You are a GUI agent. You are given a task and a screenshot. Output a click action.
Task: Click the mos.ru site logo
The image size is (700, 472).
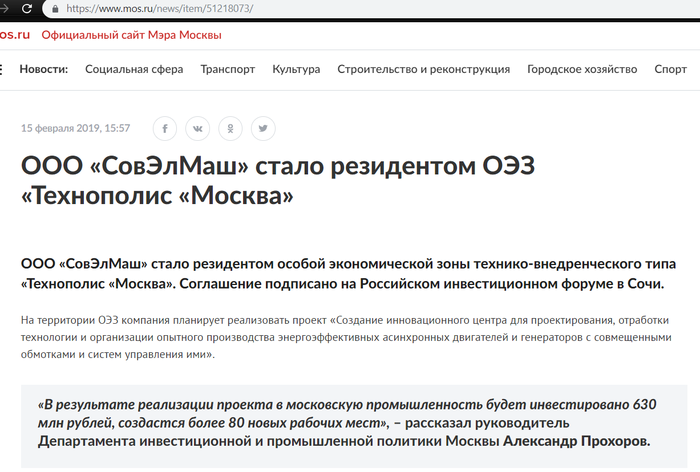point(14,35)
